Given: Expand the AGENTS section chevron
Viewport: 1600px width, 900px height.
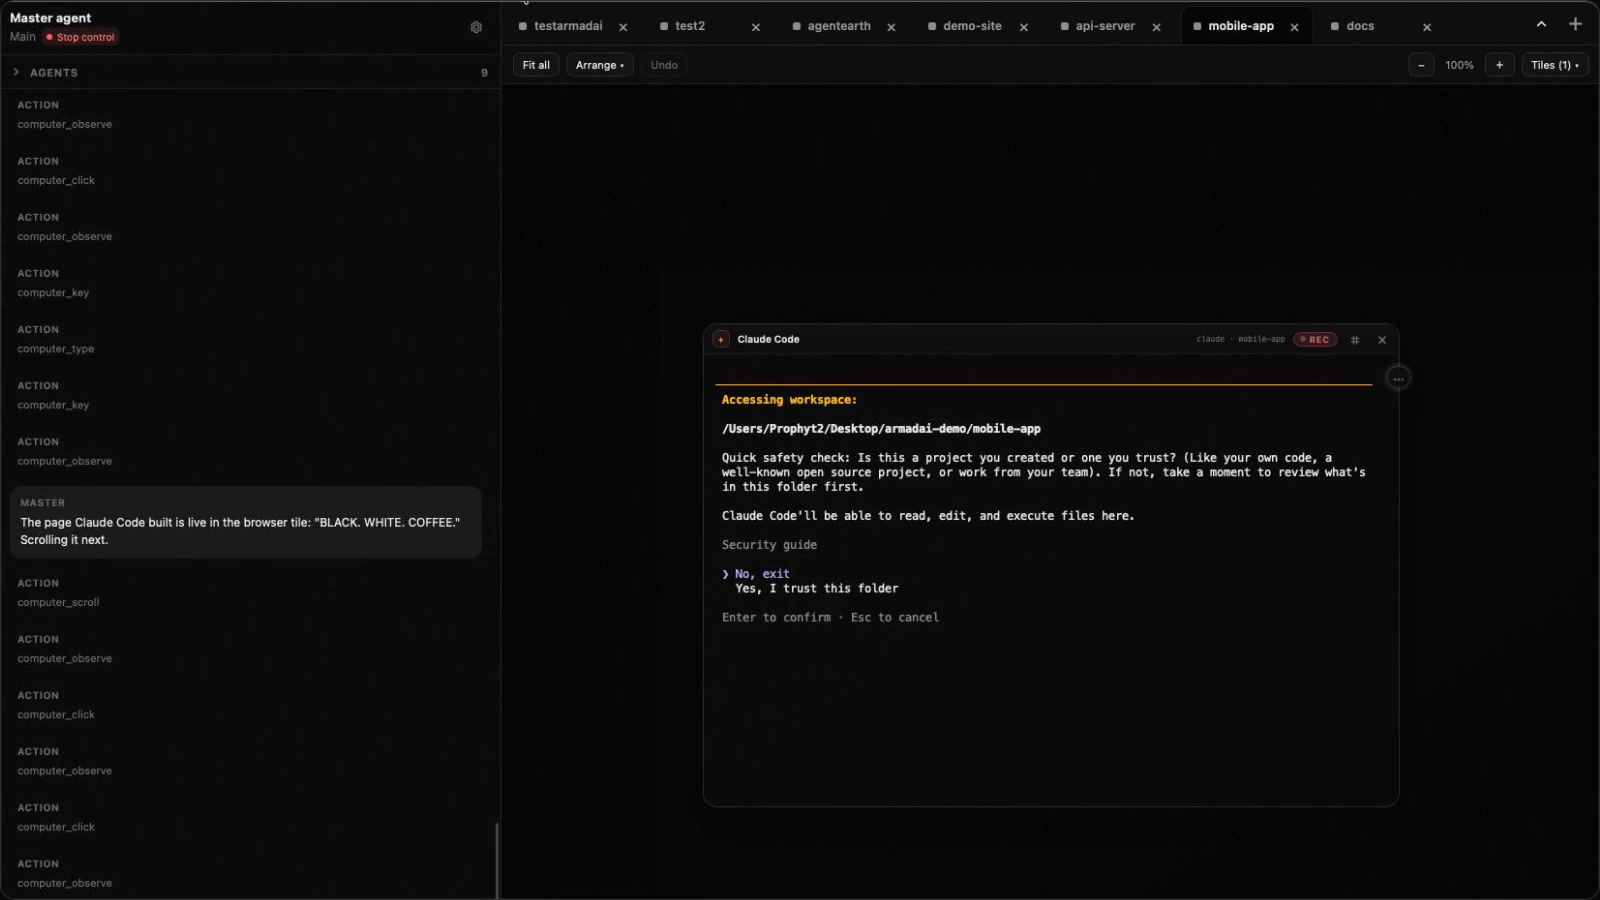Looking at the screenshot, I should pos(16,72).
